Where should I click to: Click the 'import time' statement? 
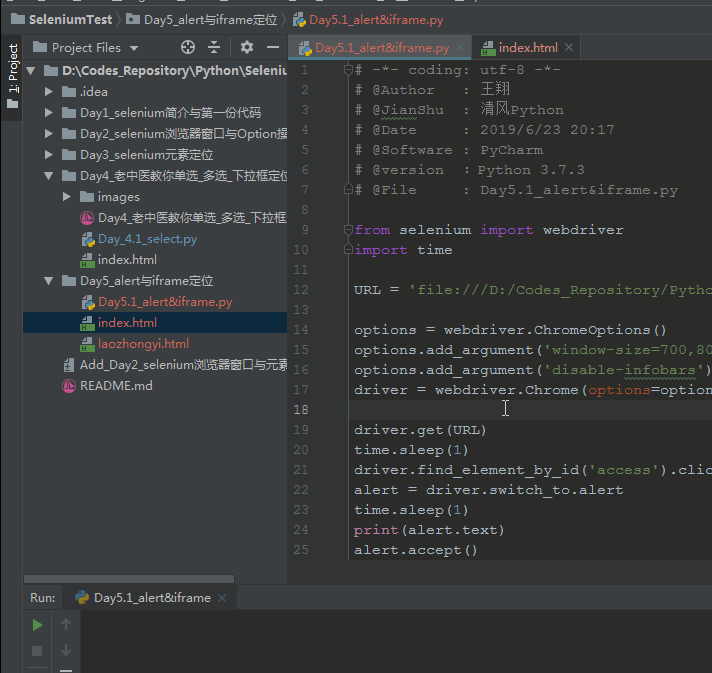pyautogui.click(x=403, y=250)
